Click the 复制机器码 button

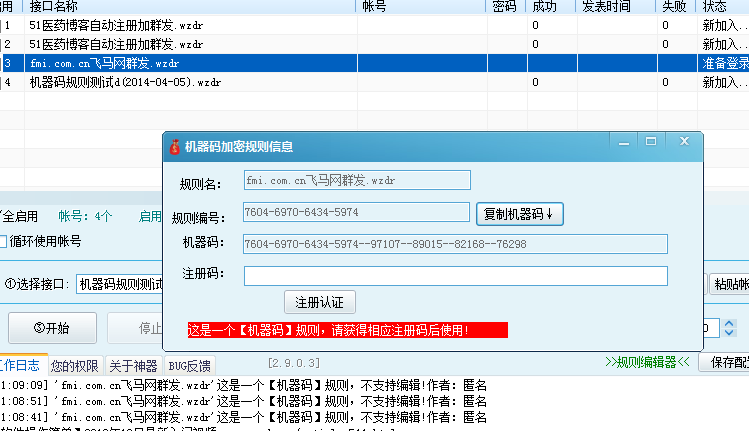520,214
